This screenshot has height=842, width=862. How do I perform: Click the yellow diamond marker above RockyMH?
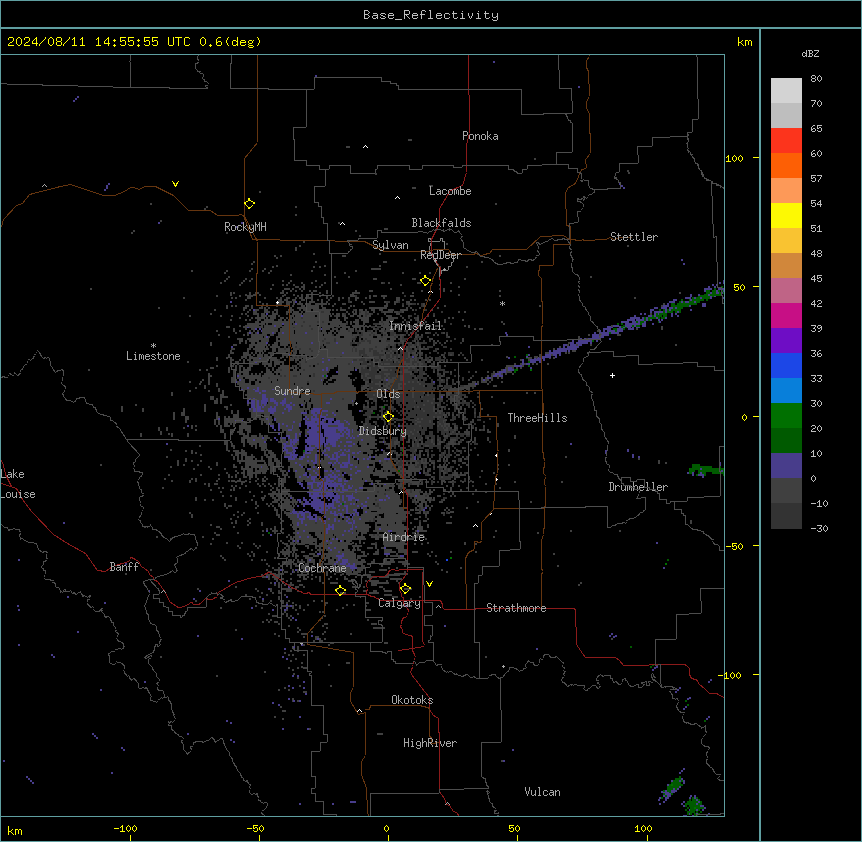pos(249,204)
